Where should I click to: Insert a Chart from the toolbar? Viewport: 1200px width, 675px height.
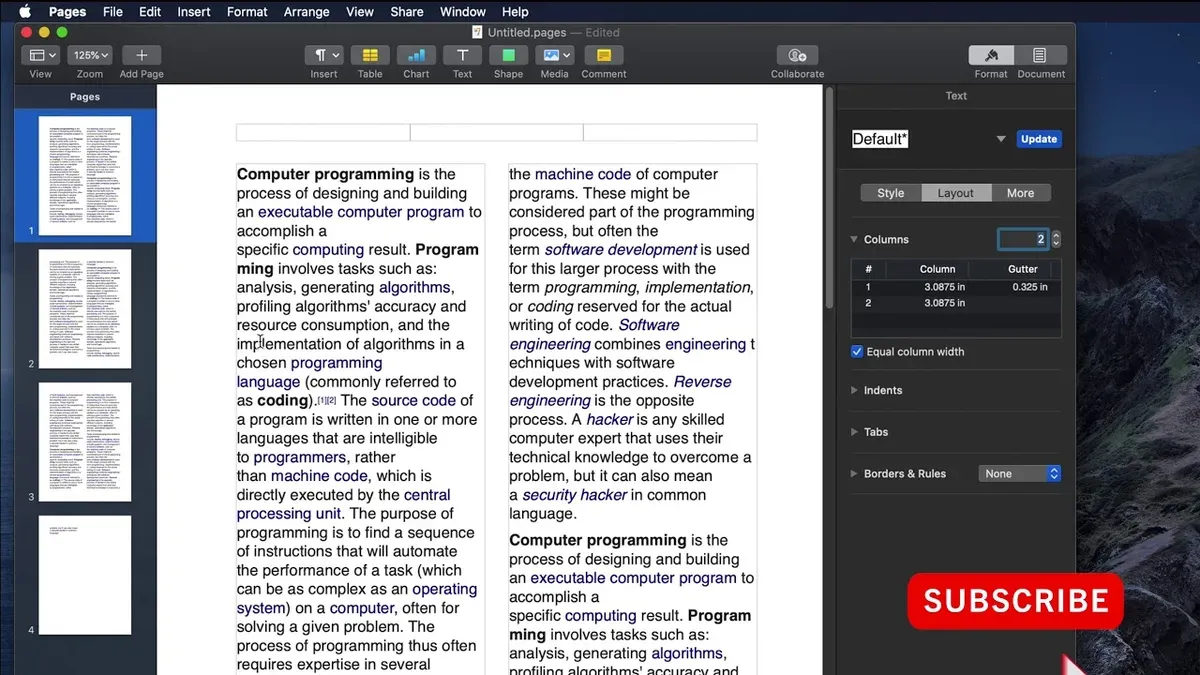[x=416, y=55]
